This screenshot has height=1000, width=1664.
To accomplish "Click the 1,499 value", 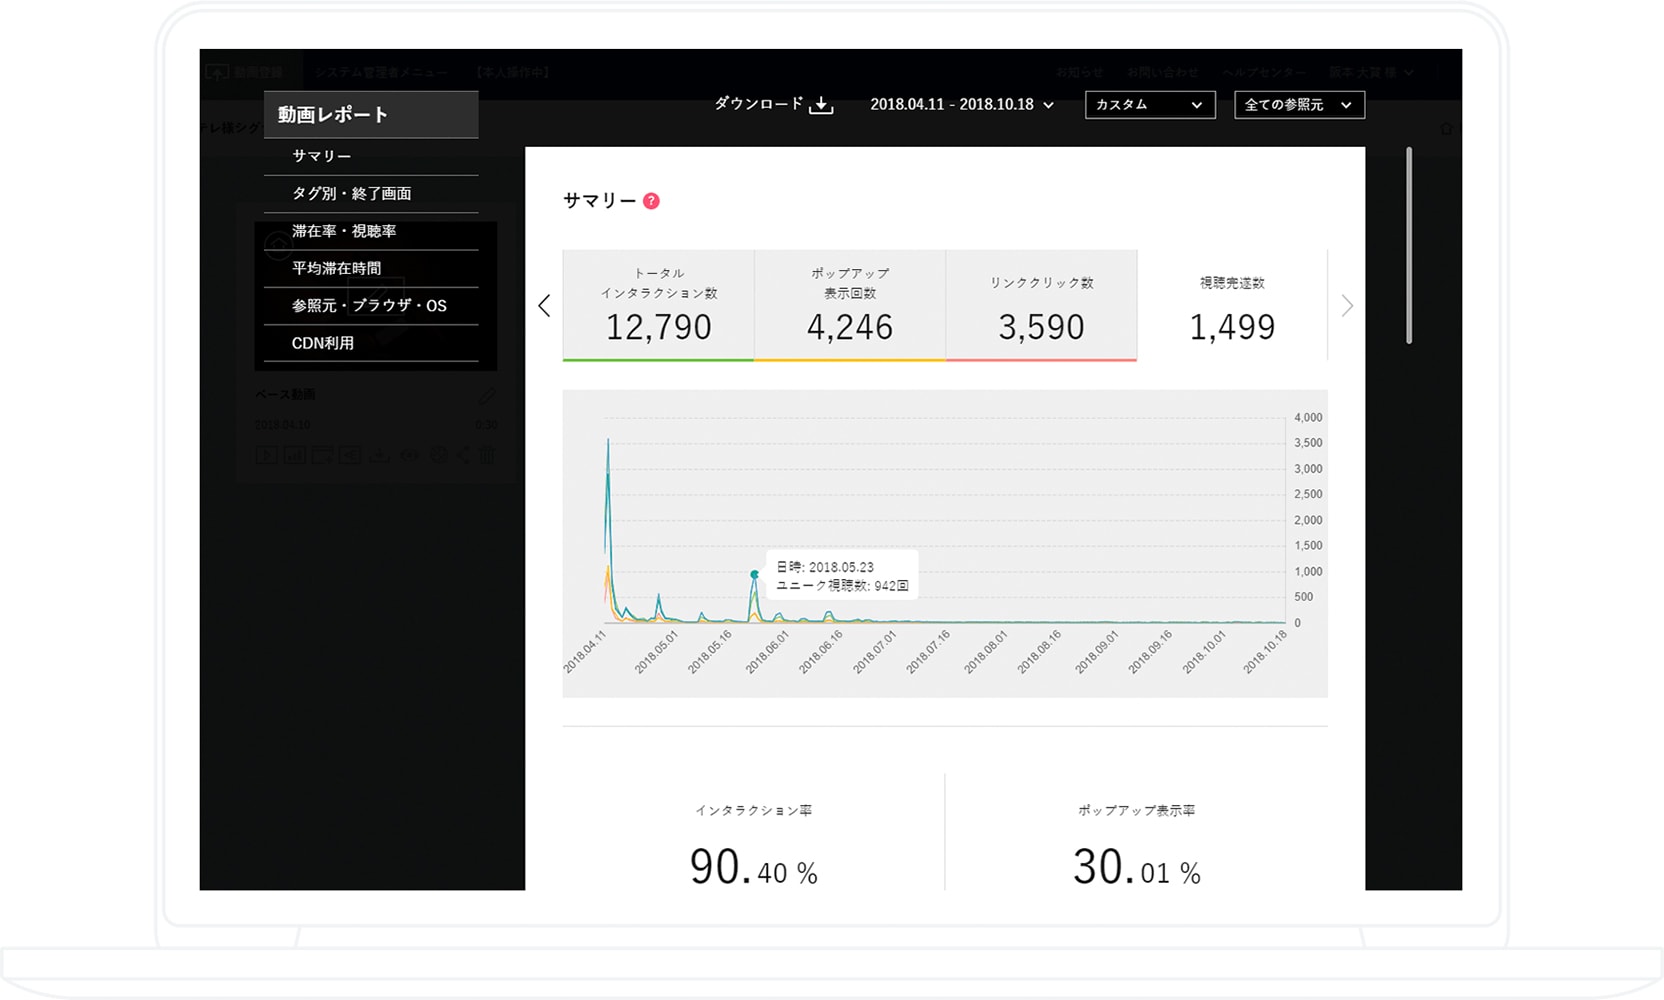I will 1232,328.
